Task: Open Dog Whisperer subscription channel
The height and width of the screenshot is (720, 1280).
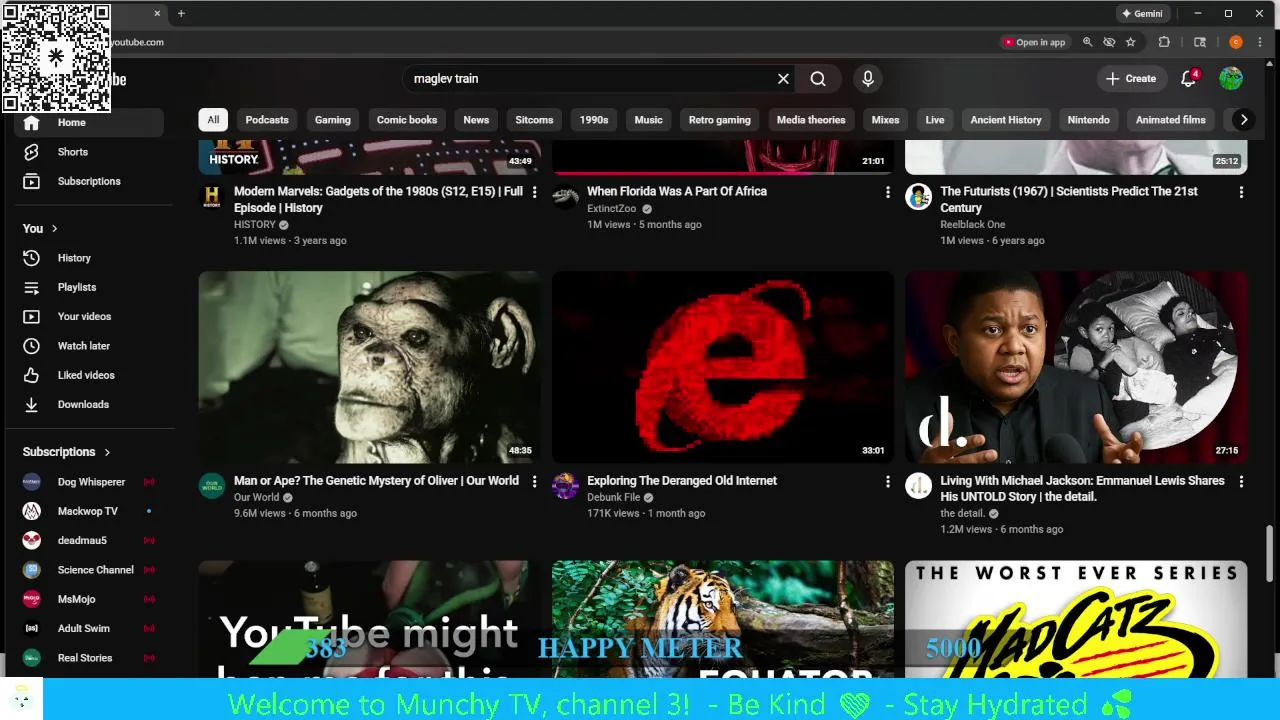Action: point(89,482)
